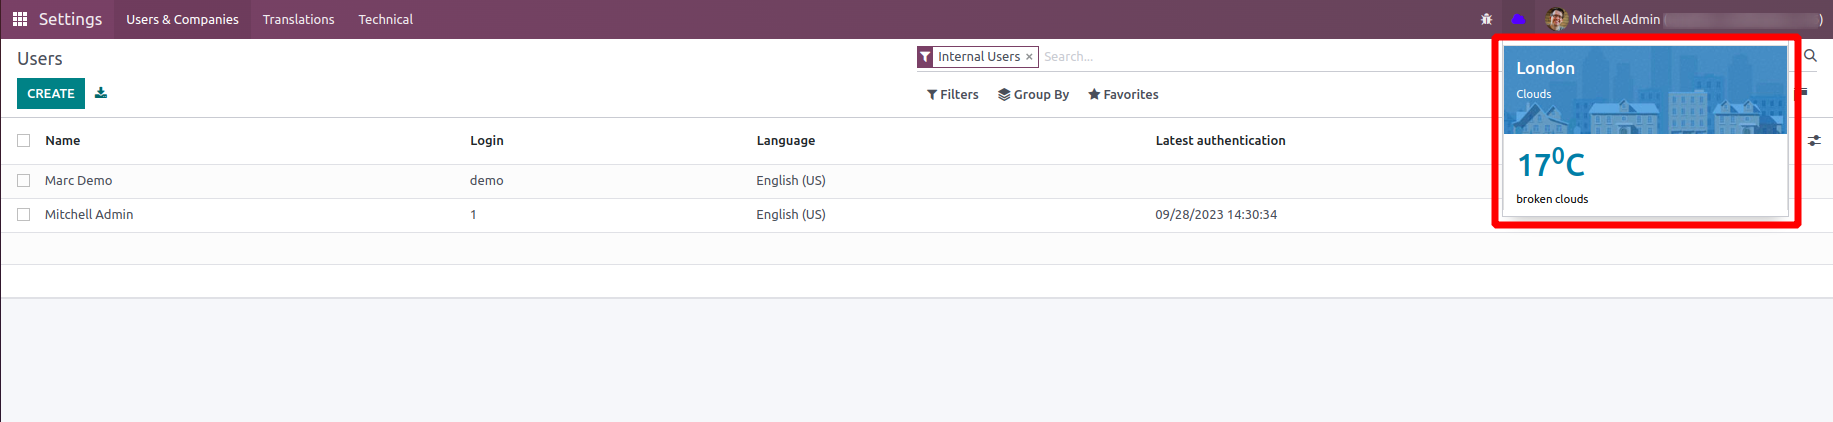Open optional columns adjust icon
1833x422 pixels.
coord(1814,141)
